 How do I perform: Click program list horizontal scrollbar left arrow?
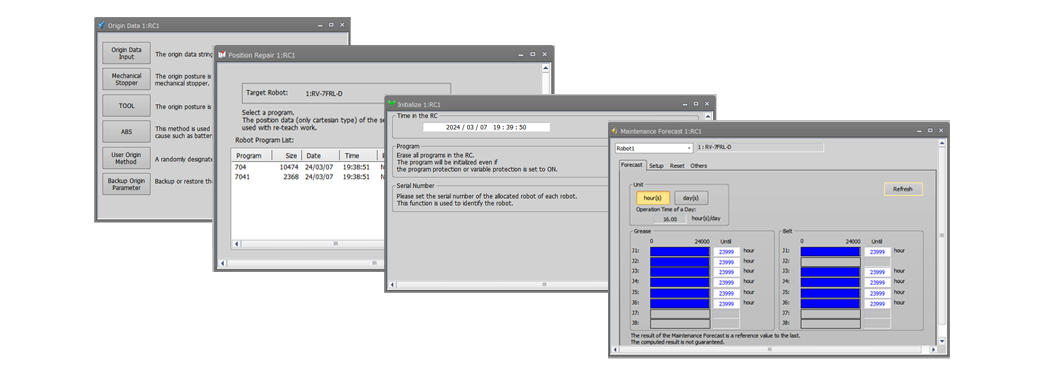coord(236,244)
